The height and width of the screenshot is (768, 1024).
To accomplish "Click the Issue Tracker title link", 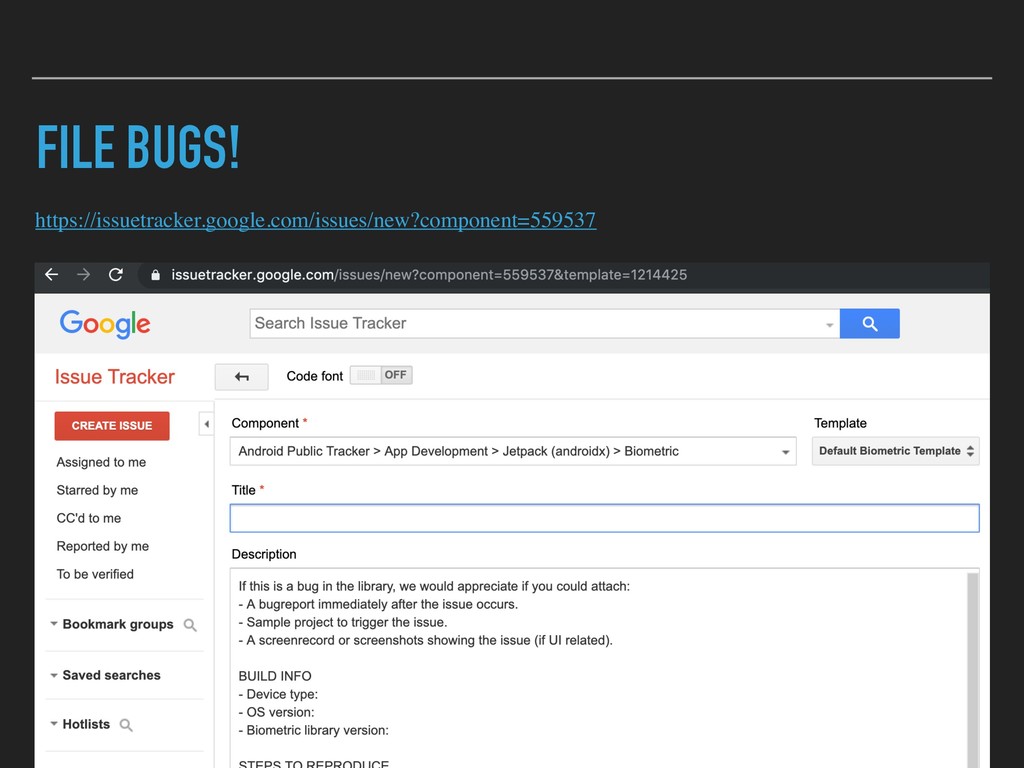I will click(x=114, y=377).
